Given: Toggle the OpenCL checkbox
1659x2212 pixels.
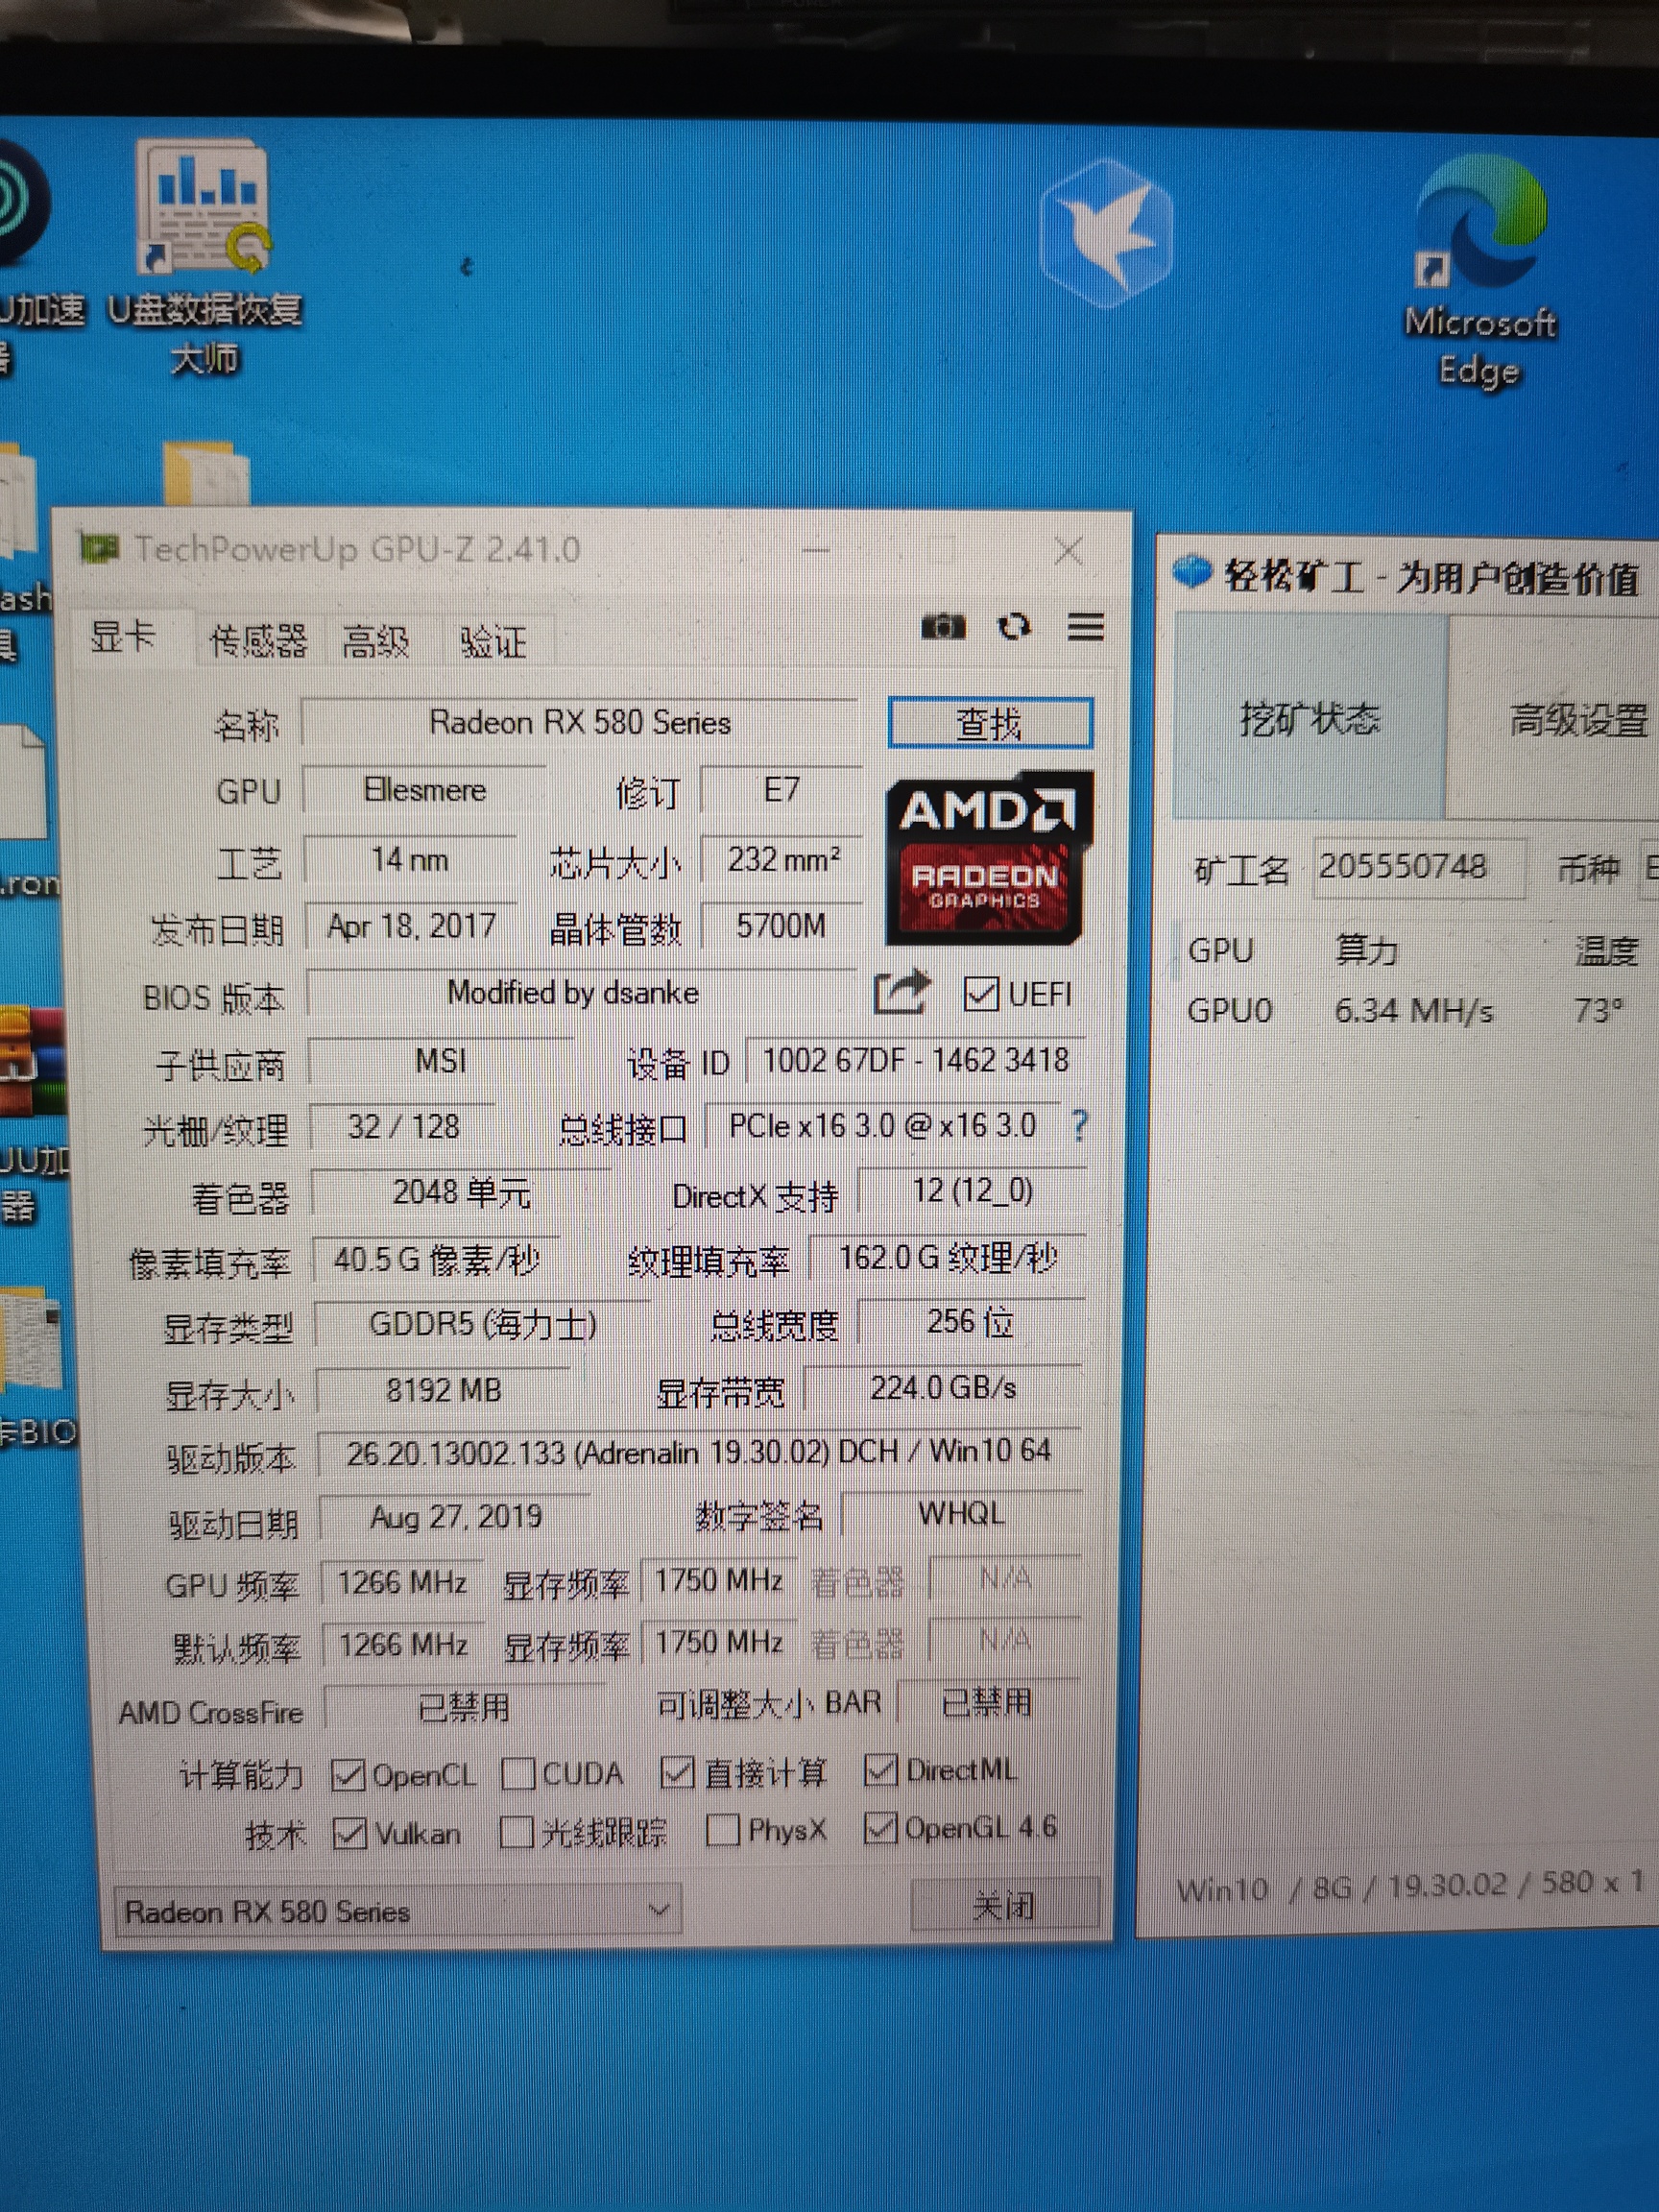Looking at the screenshot, I should click(x=347, y=1775).
